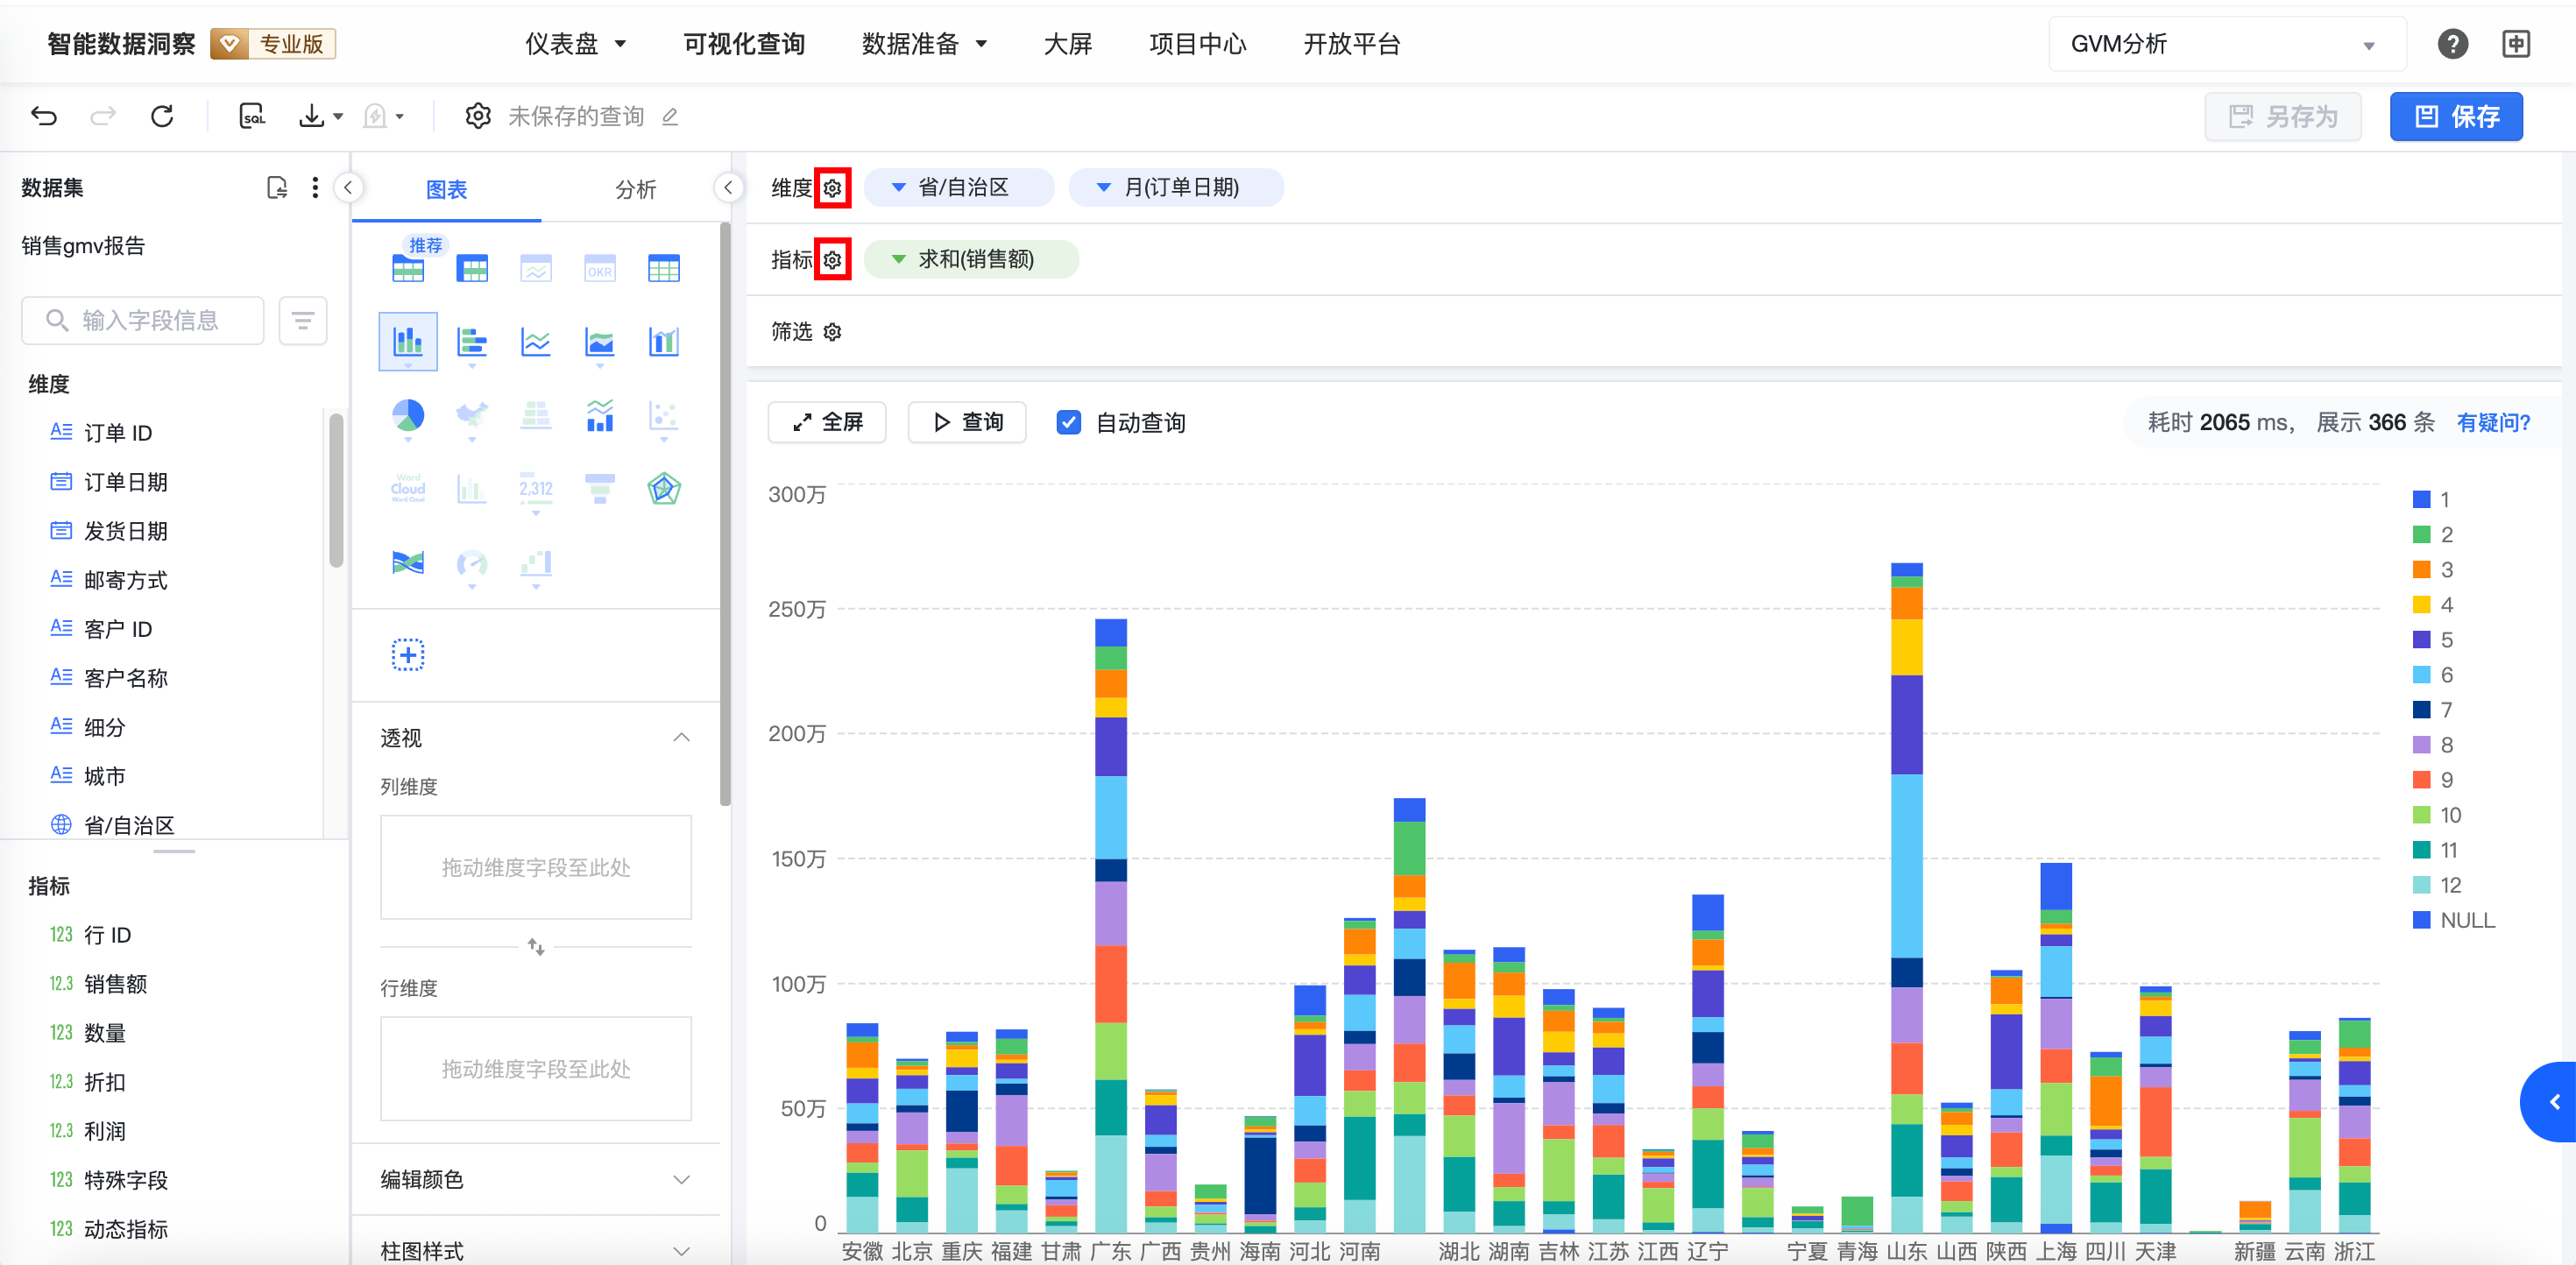Open the help question mark icon

pyautogui.click(x=2452, y=44)
